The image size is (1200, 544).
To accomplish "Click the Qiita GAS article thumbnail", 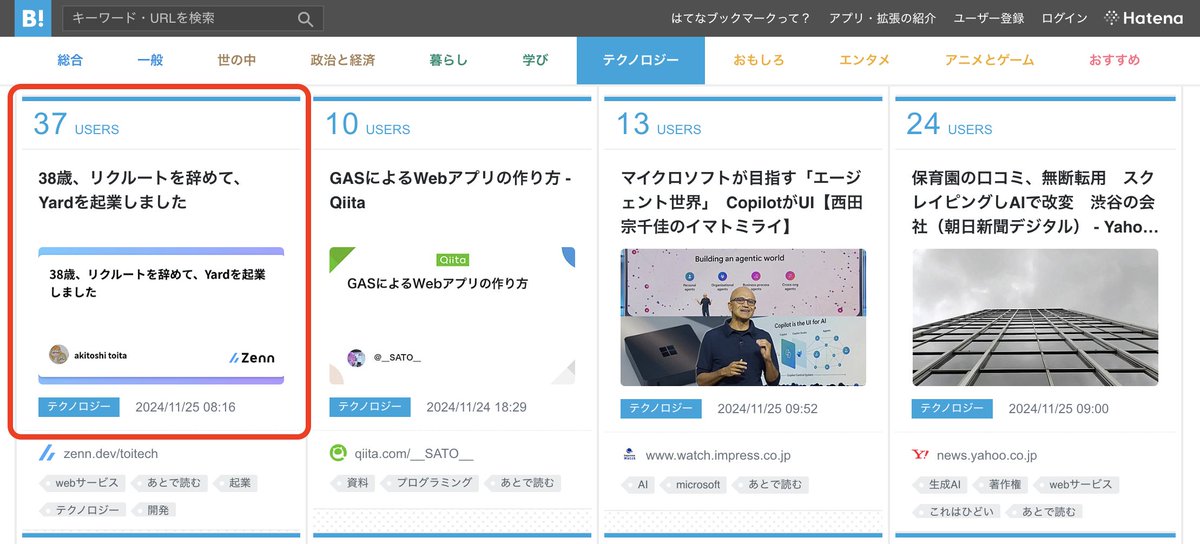I will tap(452, 316).
